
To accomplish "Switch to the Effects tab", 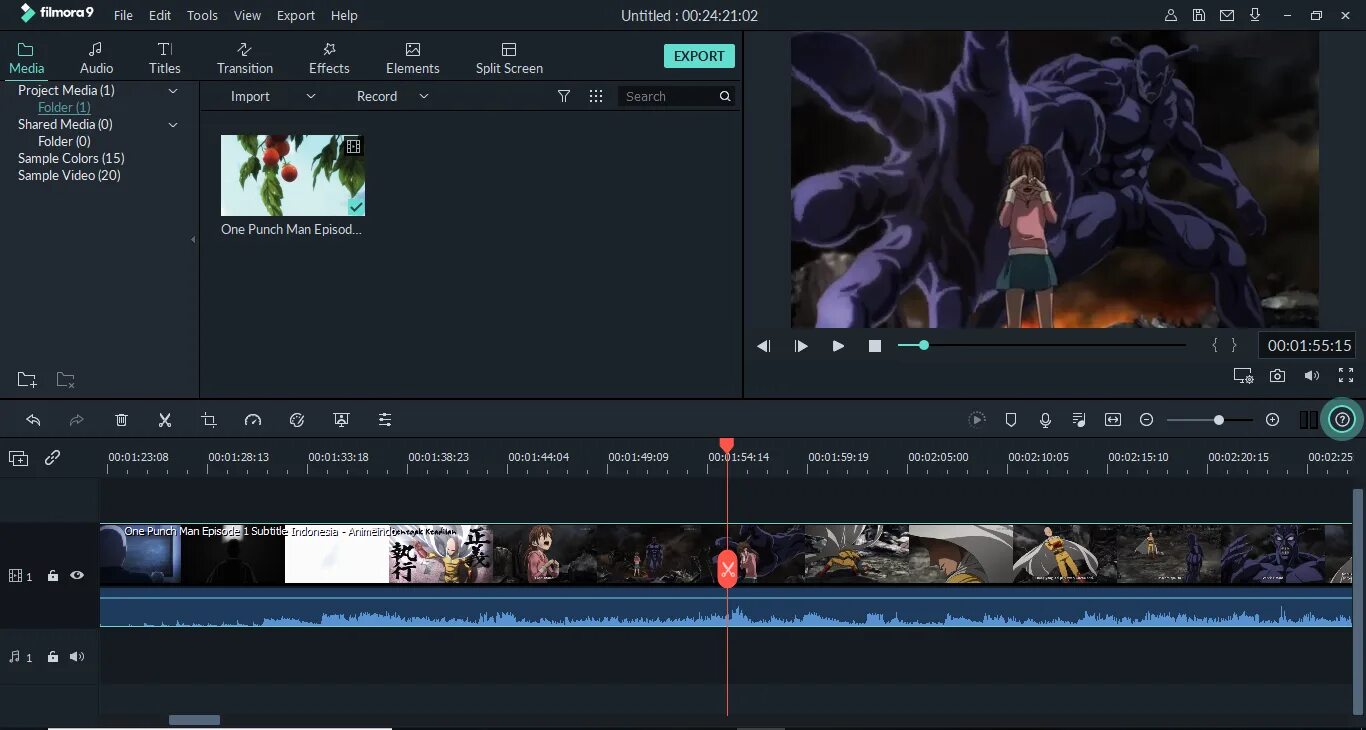I will [329, 58].
